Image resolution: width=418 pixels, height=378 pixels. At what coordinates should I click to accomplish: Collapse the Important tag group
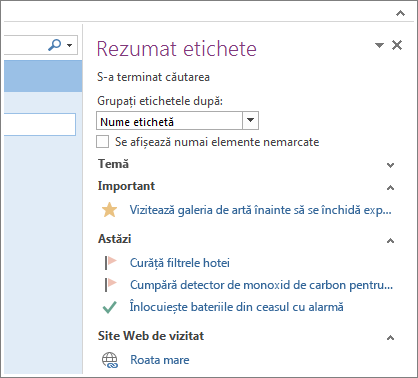pos(390,188)
